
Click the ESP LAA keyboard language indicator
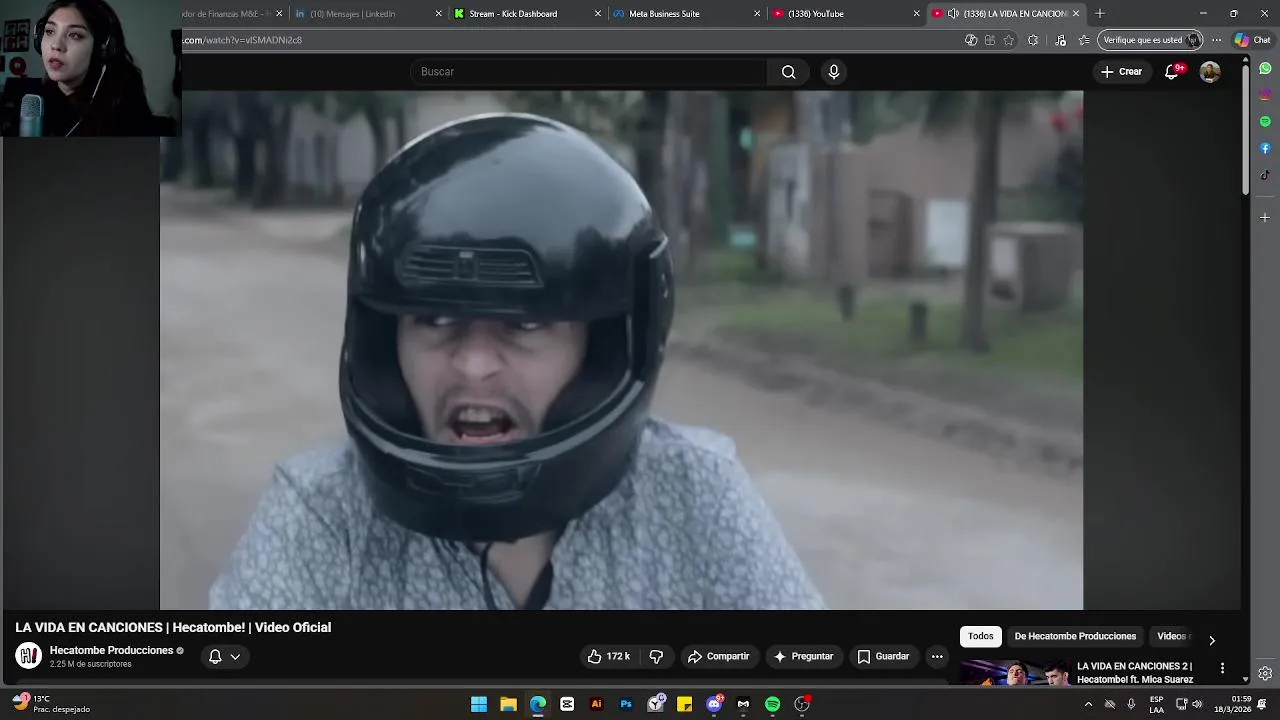[1156, 704]
